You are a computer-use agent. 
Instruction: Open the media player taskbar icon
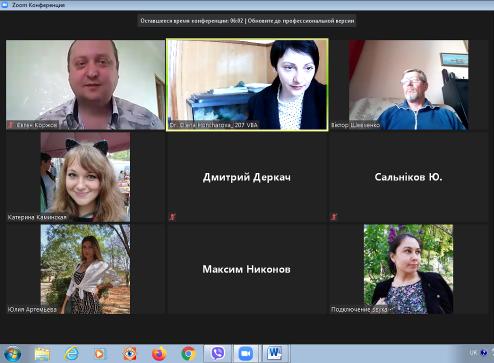click(99, 354)
